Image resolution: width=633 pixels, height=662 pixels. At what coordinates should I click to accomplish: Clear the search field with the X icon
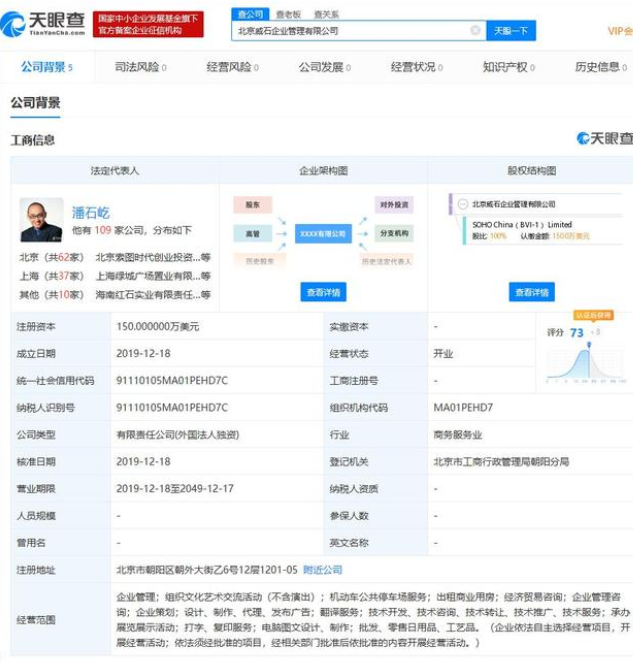[x=475, y=30]
